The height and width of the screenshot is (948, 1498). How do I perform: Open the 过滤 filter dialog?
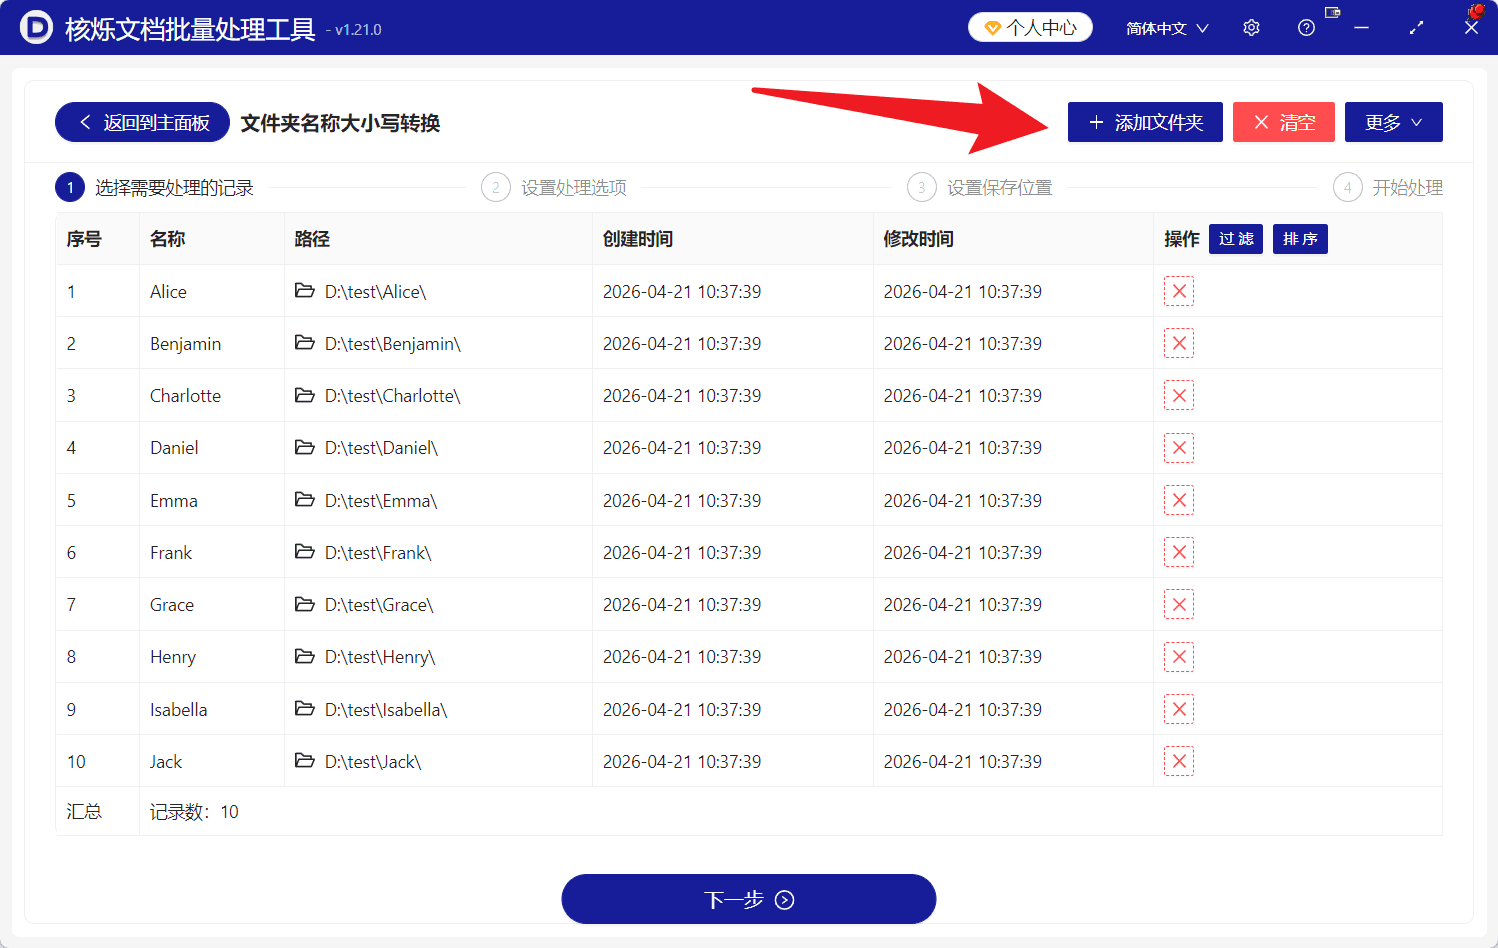click(1235, 239)
